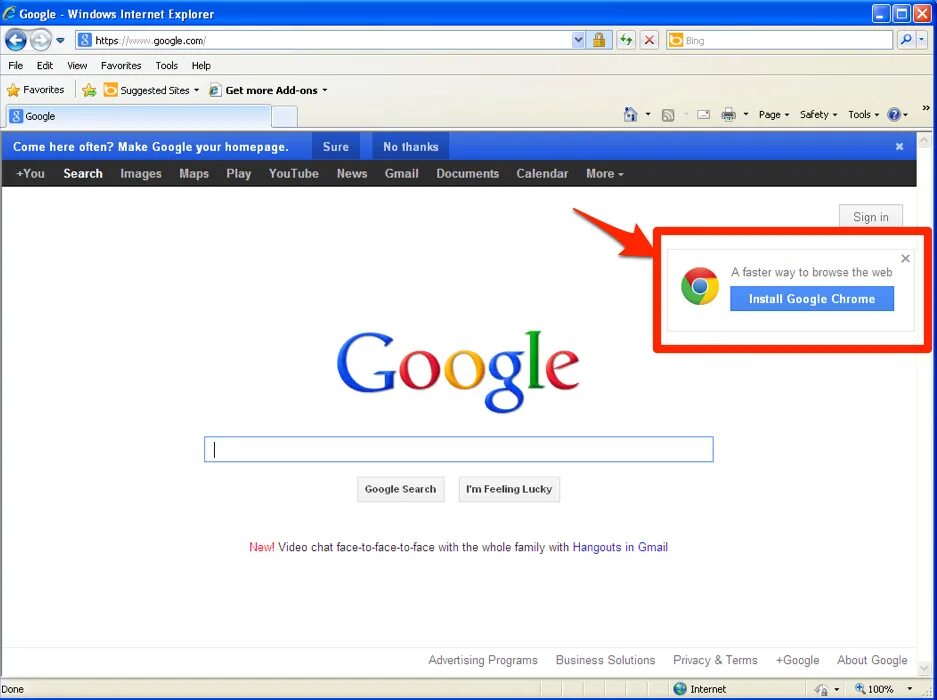Click the RSS Feeds icon

668,115
